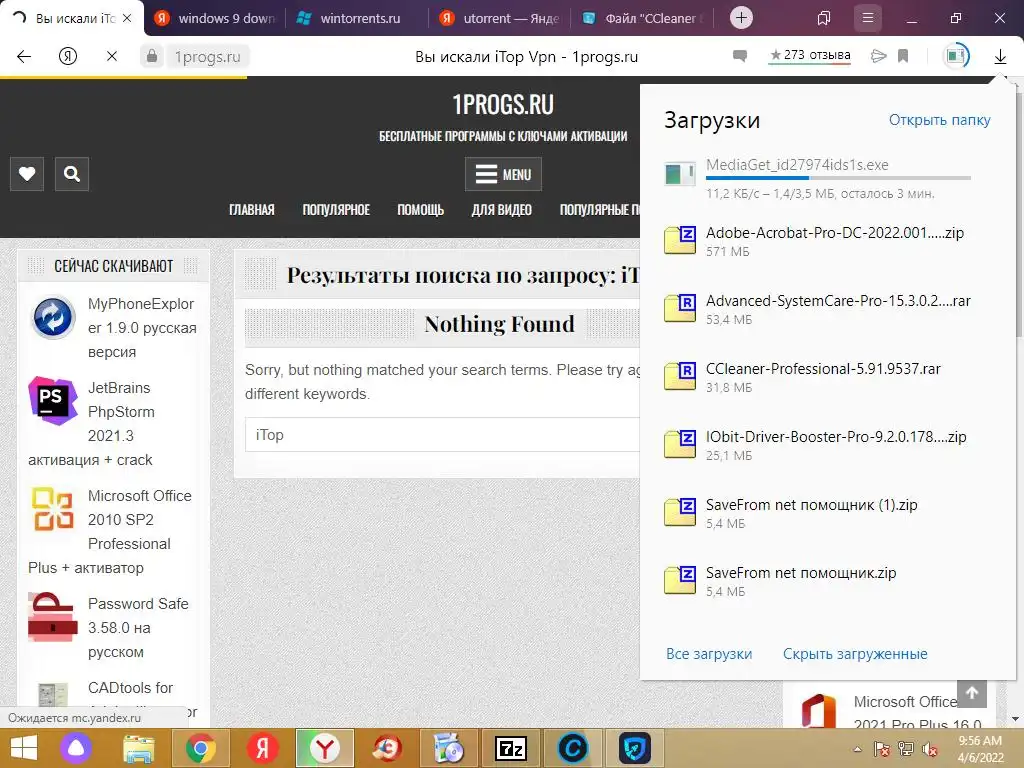The image size is (1024, 768).
Task: Switch to the 'utorrent — Янде' tab
Action: pos(500,18)
